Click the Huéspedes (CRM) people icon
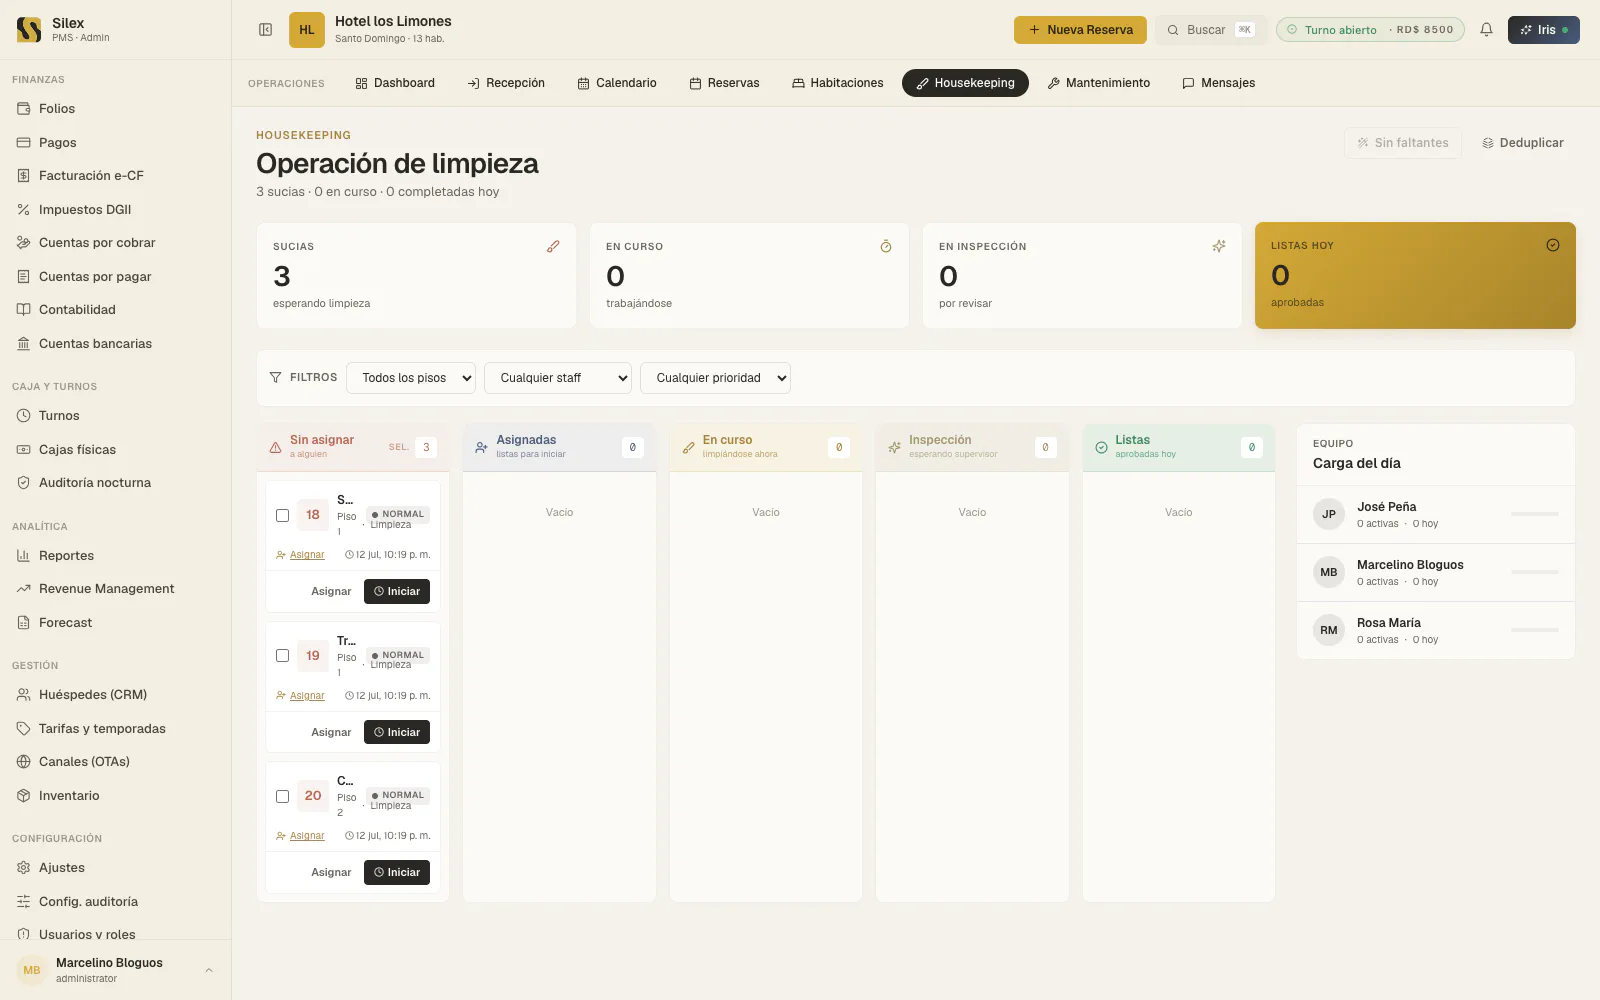1600x1000 pixels. [23, 695]
